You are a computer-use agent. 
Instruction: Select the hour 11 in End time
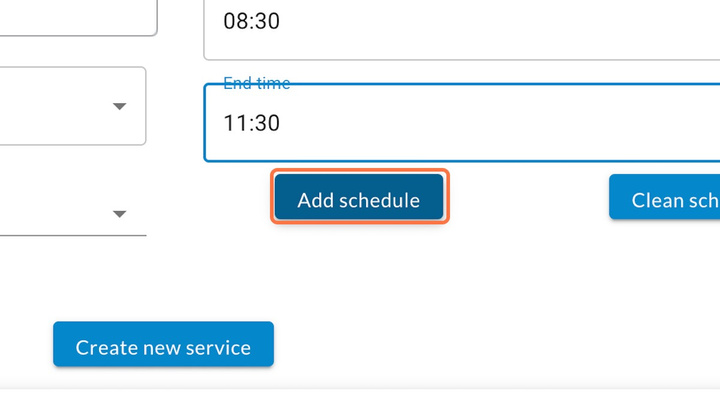(234, 123)
